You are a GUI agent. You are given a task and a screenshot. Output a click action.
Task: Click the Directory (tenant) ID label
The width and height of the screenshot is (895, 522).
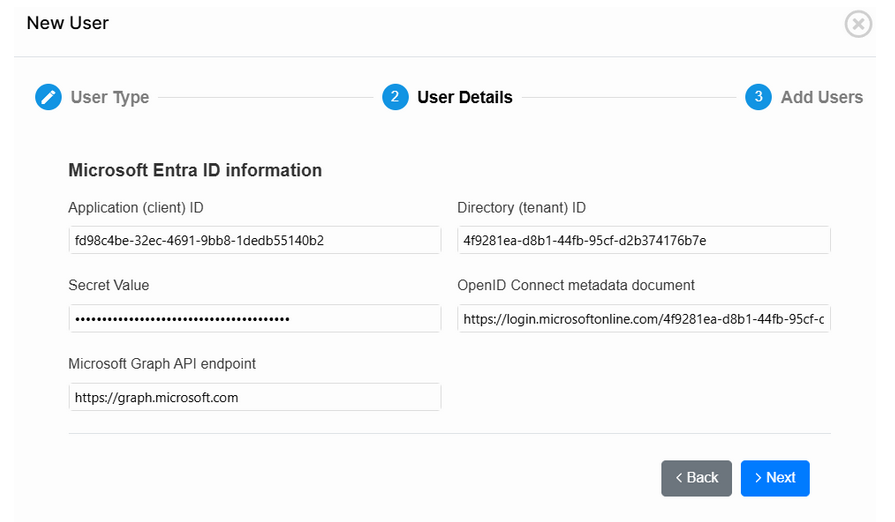pos(521,208)
